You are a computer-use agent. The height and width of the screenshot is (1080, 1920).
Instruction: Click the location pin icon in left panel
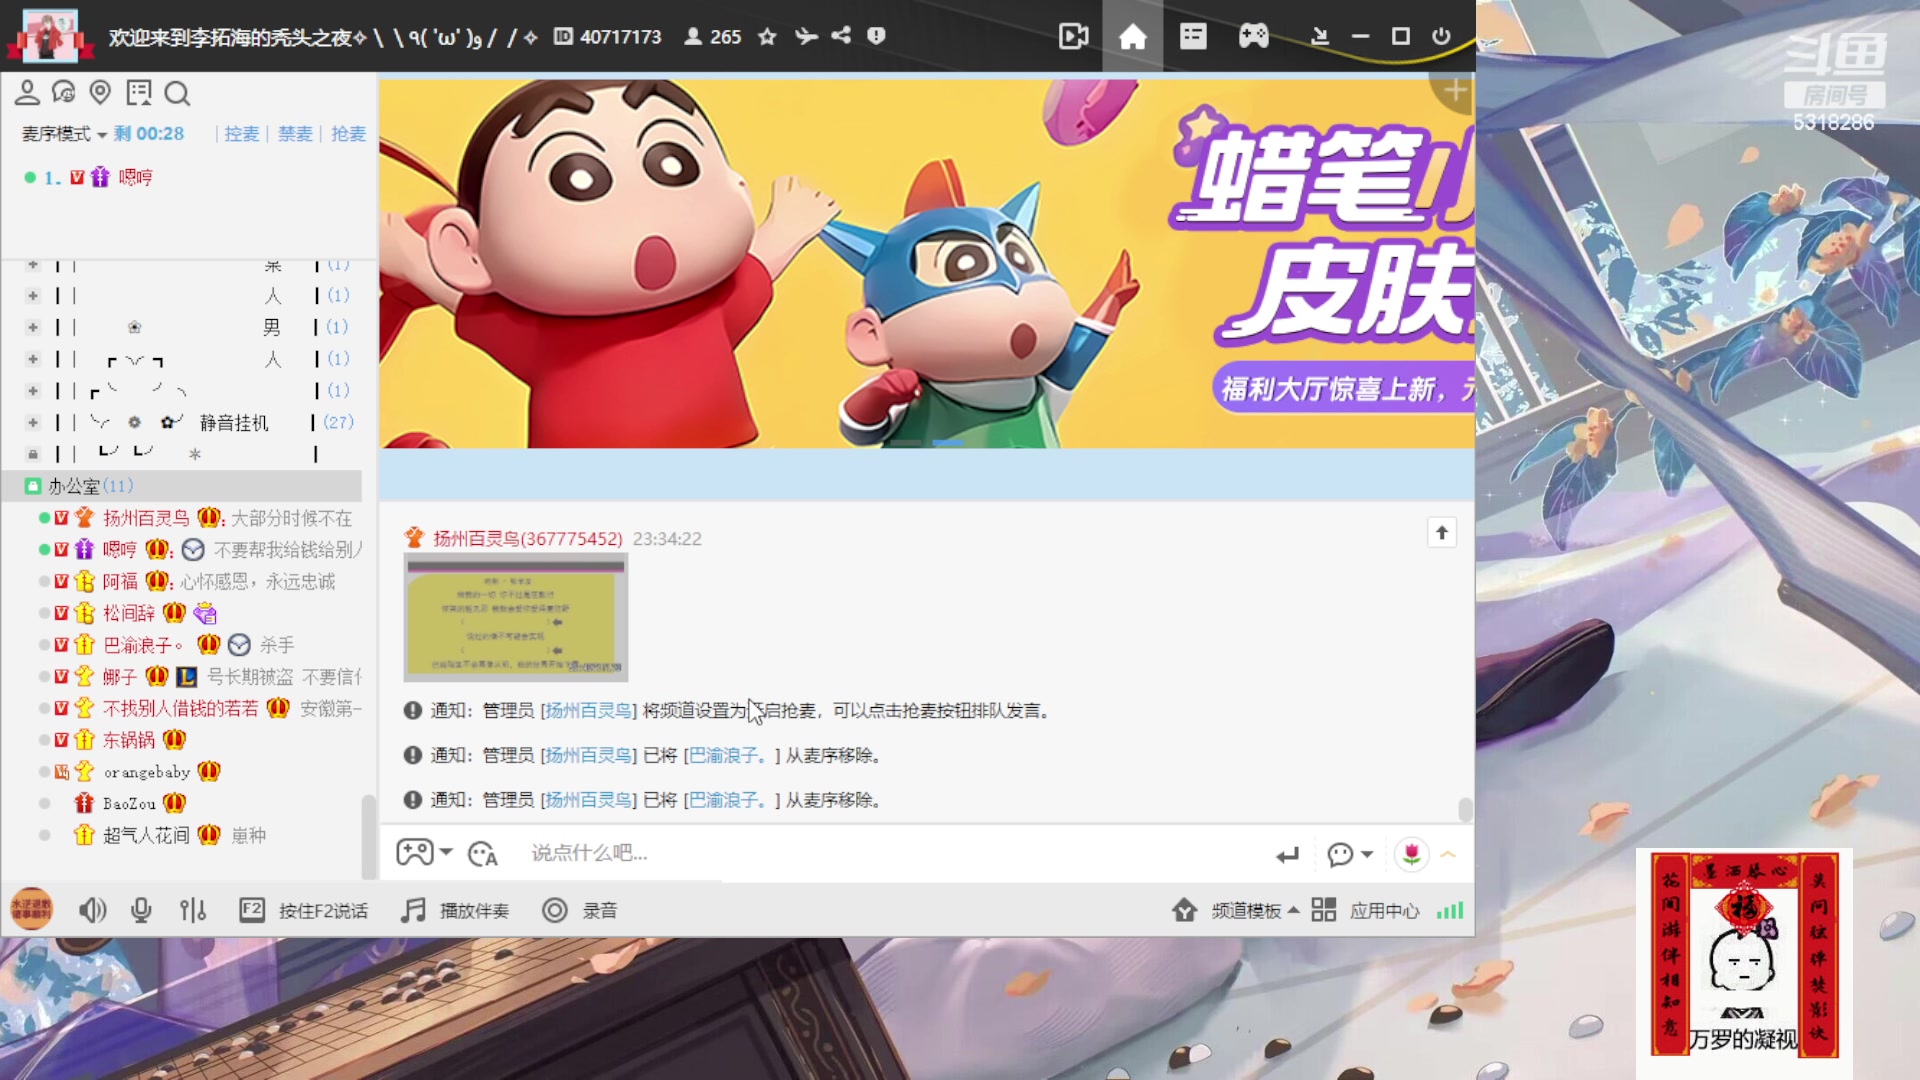[100, 93]
